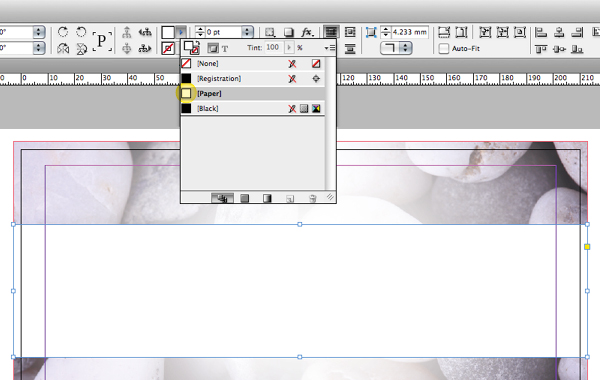Click the P transform preview indicator

pyautogui.click(x=102, y=41)
